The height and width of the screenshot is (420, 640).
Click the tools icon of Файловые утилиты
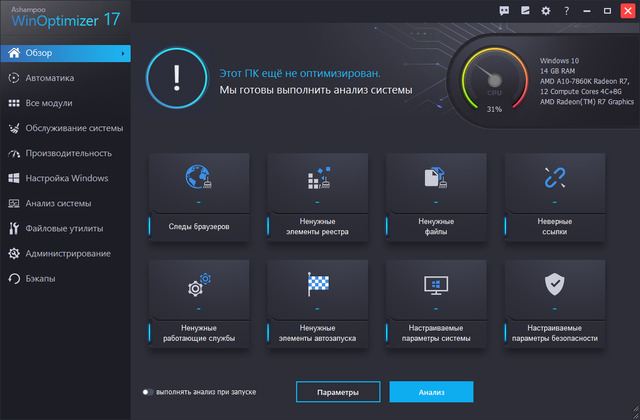(14, 229)
